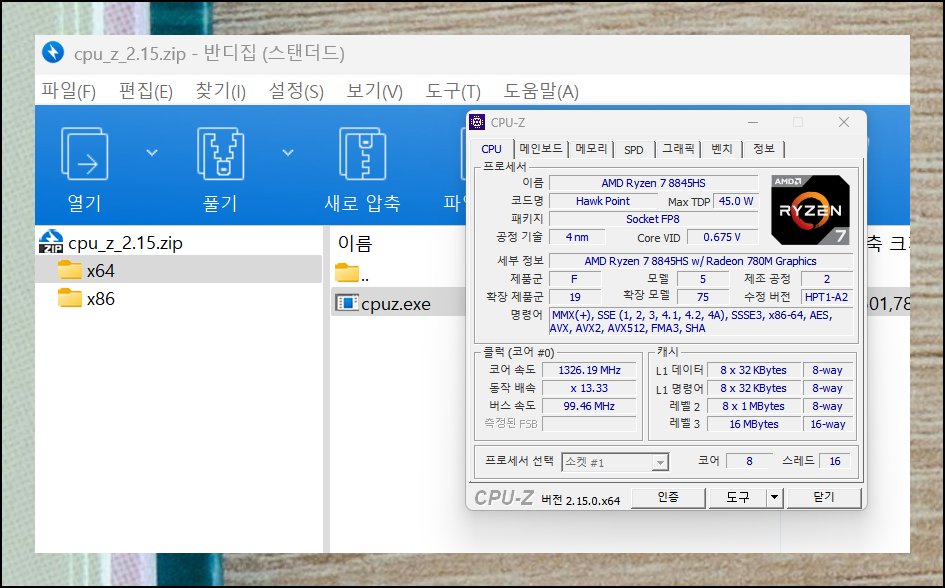Expand the dropdown arrow next to 열기
This screenshot has height=588, width=945.
(152, 153)
